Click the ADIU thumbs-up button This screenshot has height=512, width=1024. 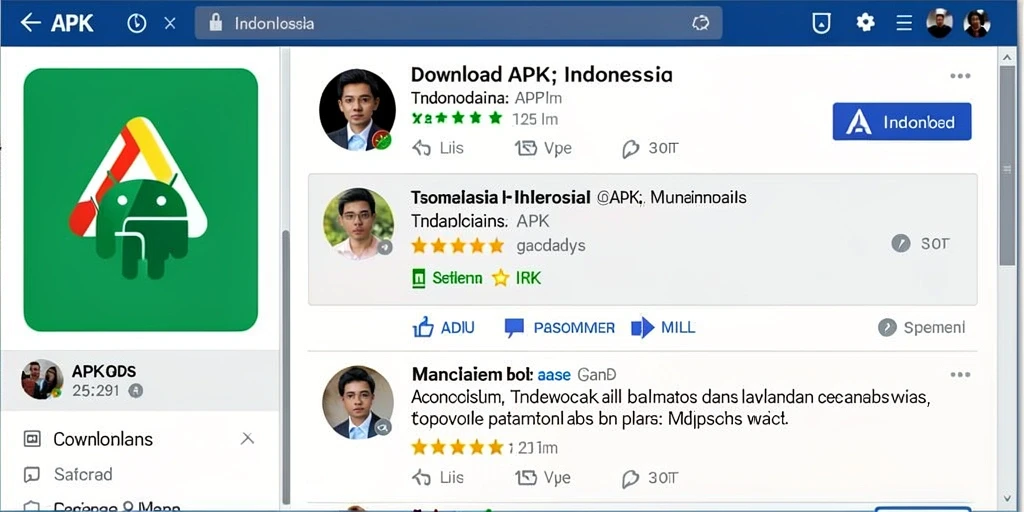tap(443, 327)
